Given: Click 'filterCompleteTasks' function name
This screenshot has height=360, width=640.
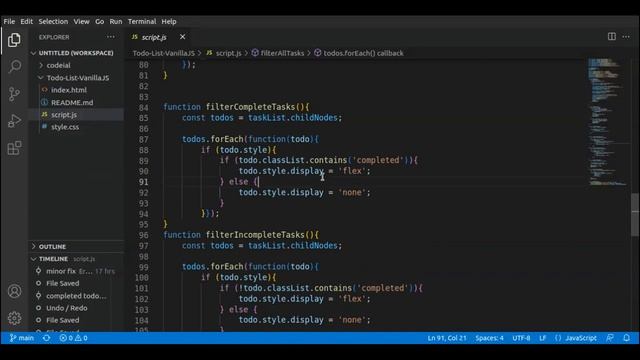Looking at the screenshot, I should click(x=250, y=107).
